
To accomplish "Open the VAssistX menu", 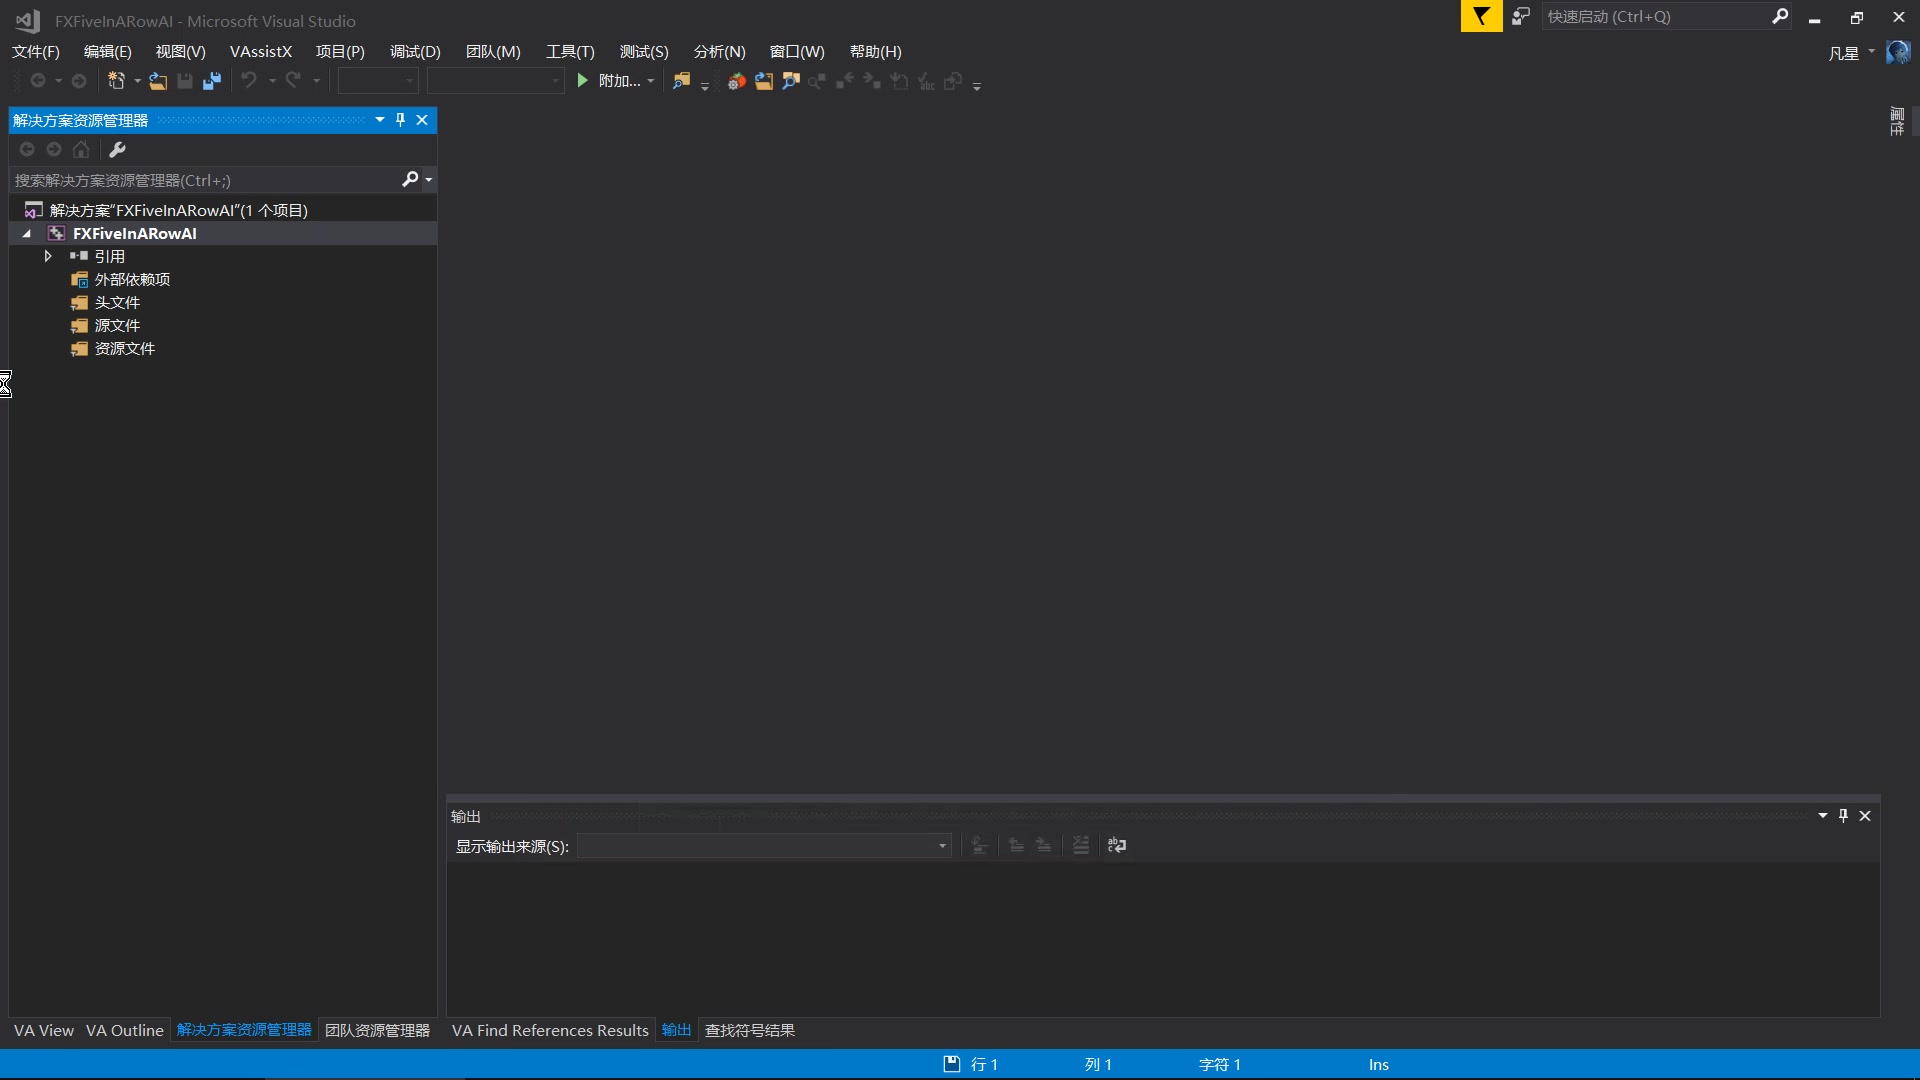I will click(x=260, y=52).
